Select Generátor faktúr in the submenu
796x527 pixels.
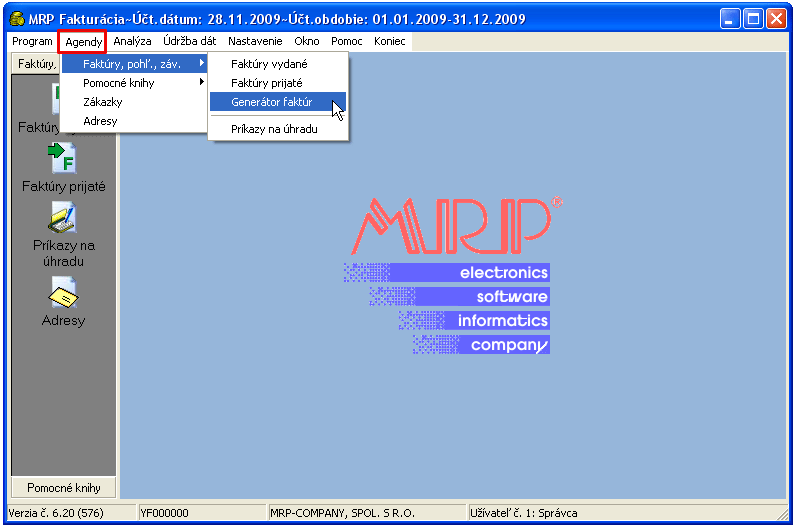click(278, 102)
